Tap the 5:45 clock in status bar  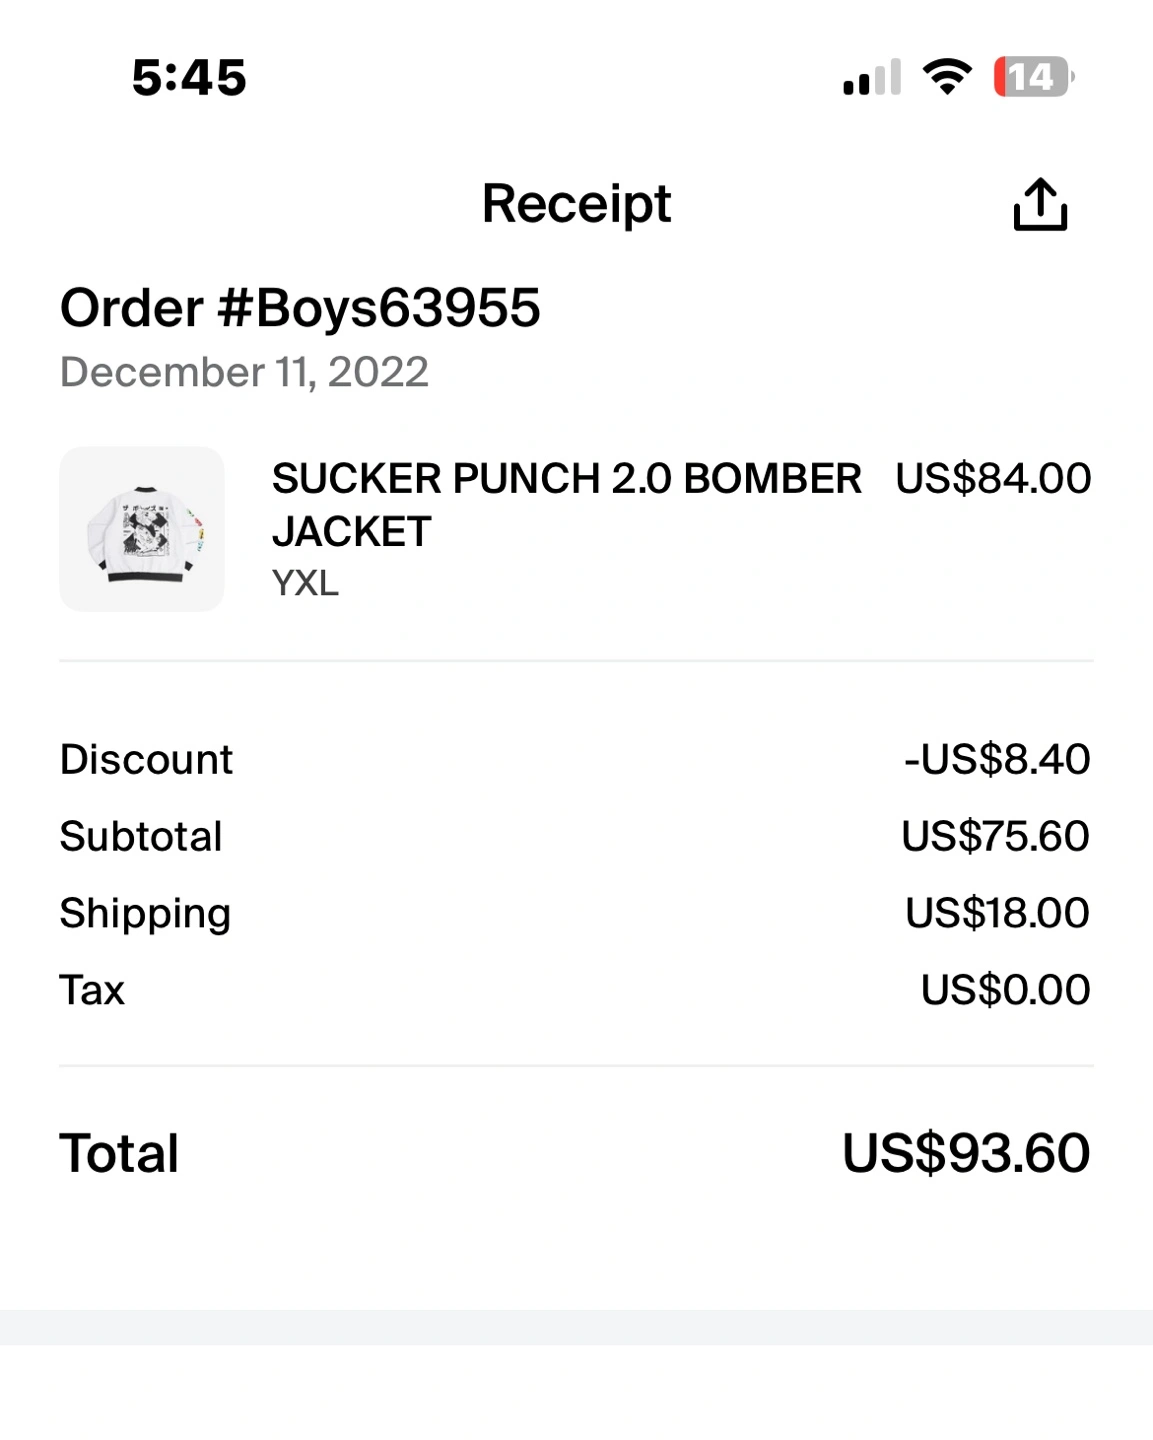[189, 77]
